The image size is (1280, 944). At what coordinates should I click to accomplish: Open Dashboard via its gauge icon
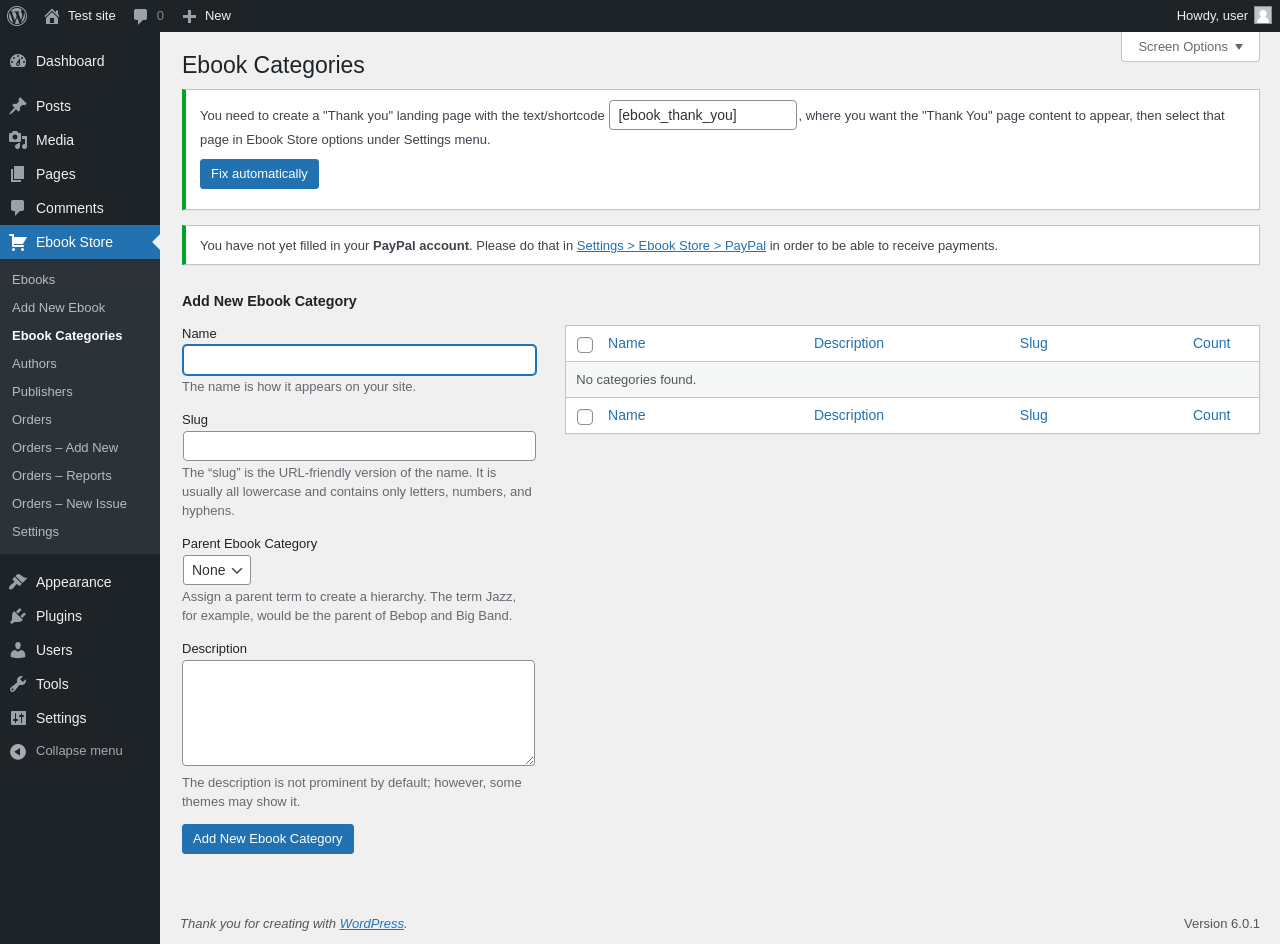coord(18,61)
